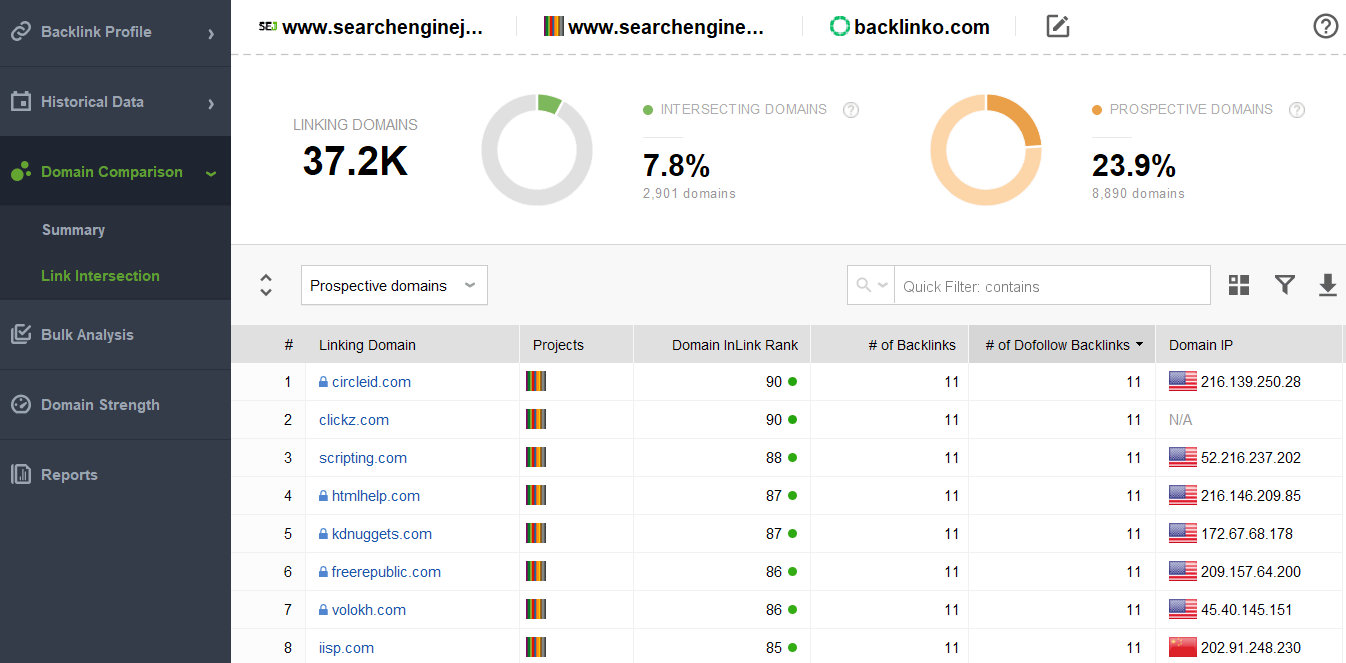Click IP address 172.67.68.178

pos(1247,534)
